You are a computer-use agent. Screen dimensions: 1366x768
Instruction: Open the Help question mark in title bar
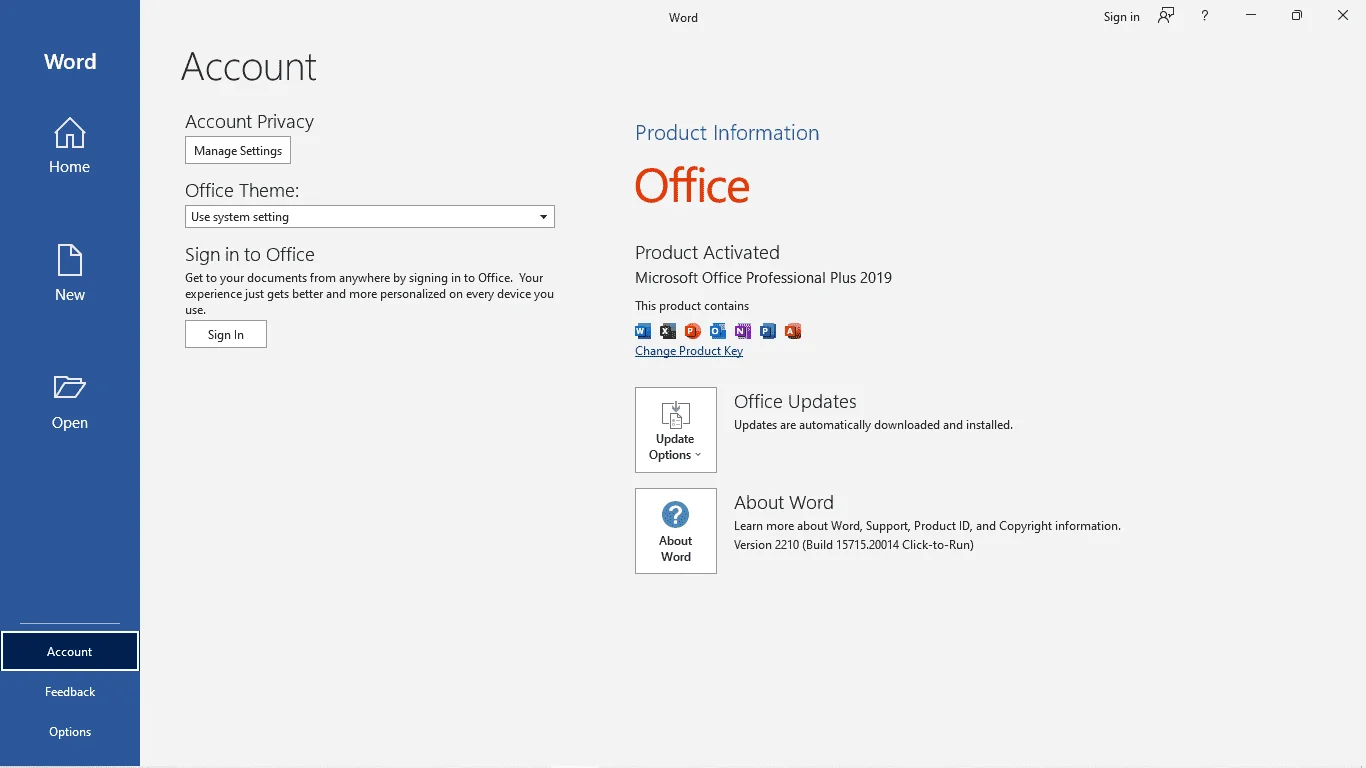1205,16
